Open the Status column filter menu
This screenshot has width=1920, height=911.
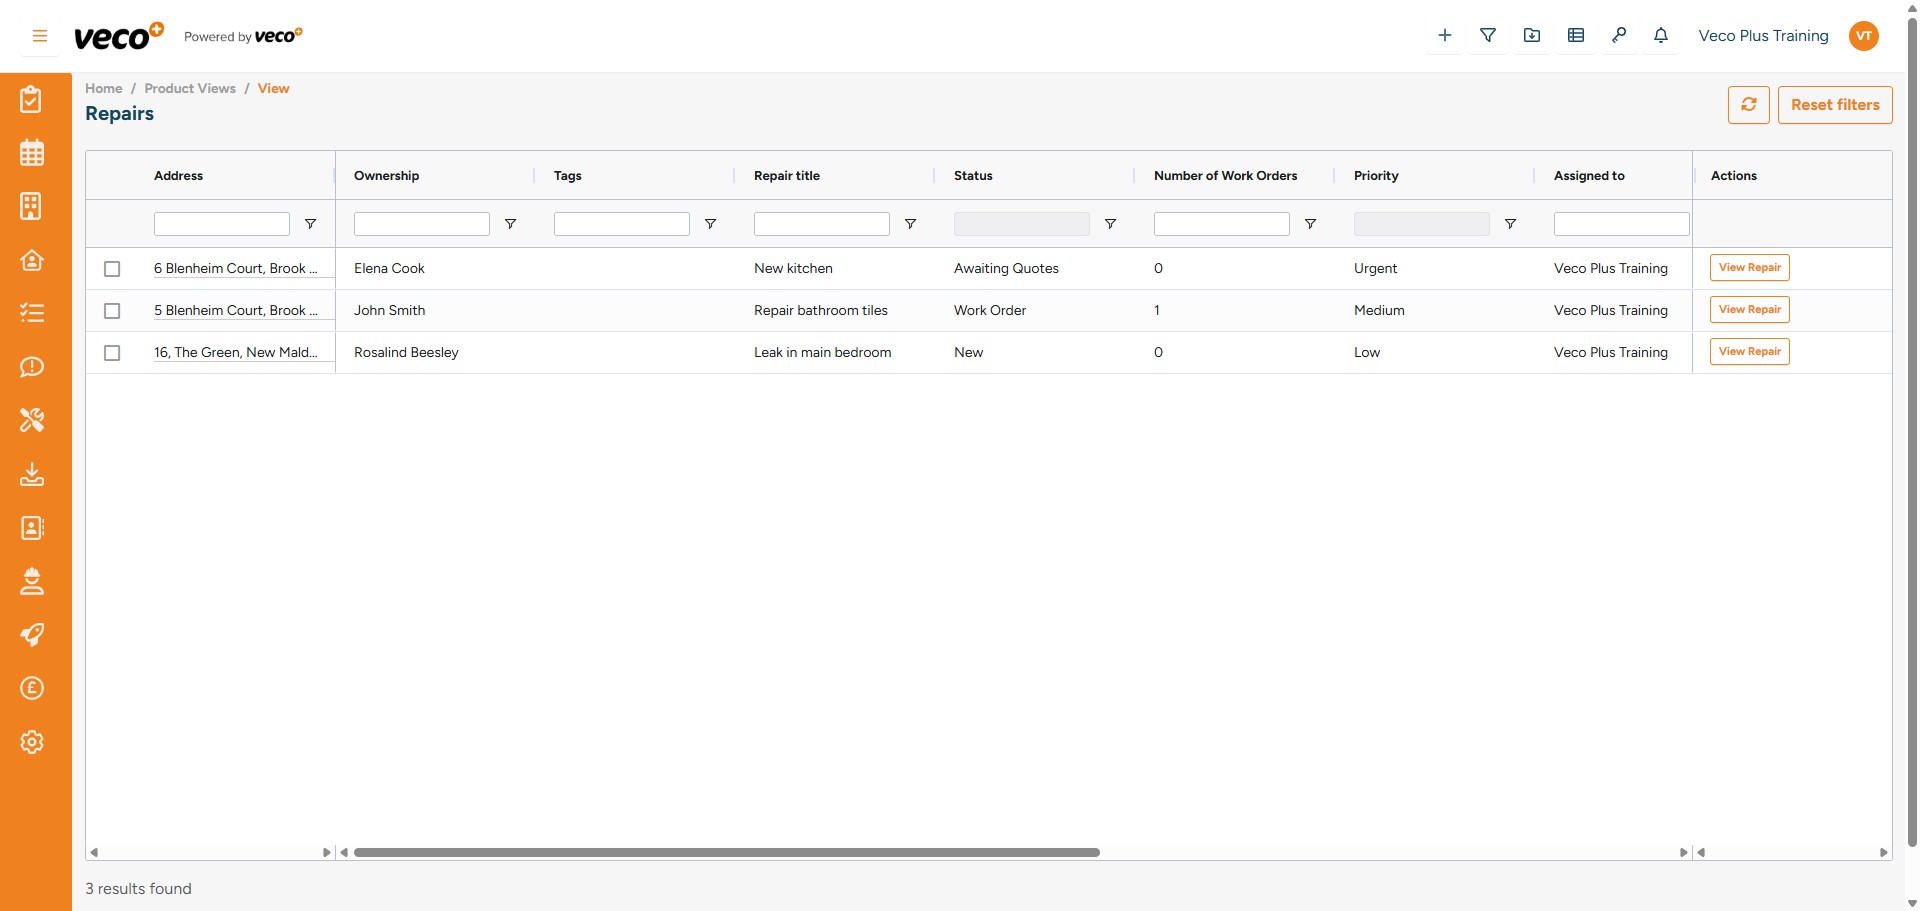(1110, 224)
